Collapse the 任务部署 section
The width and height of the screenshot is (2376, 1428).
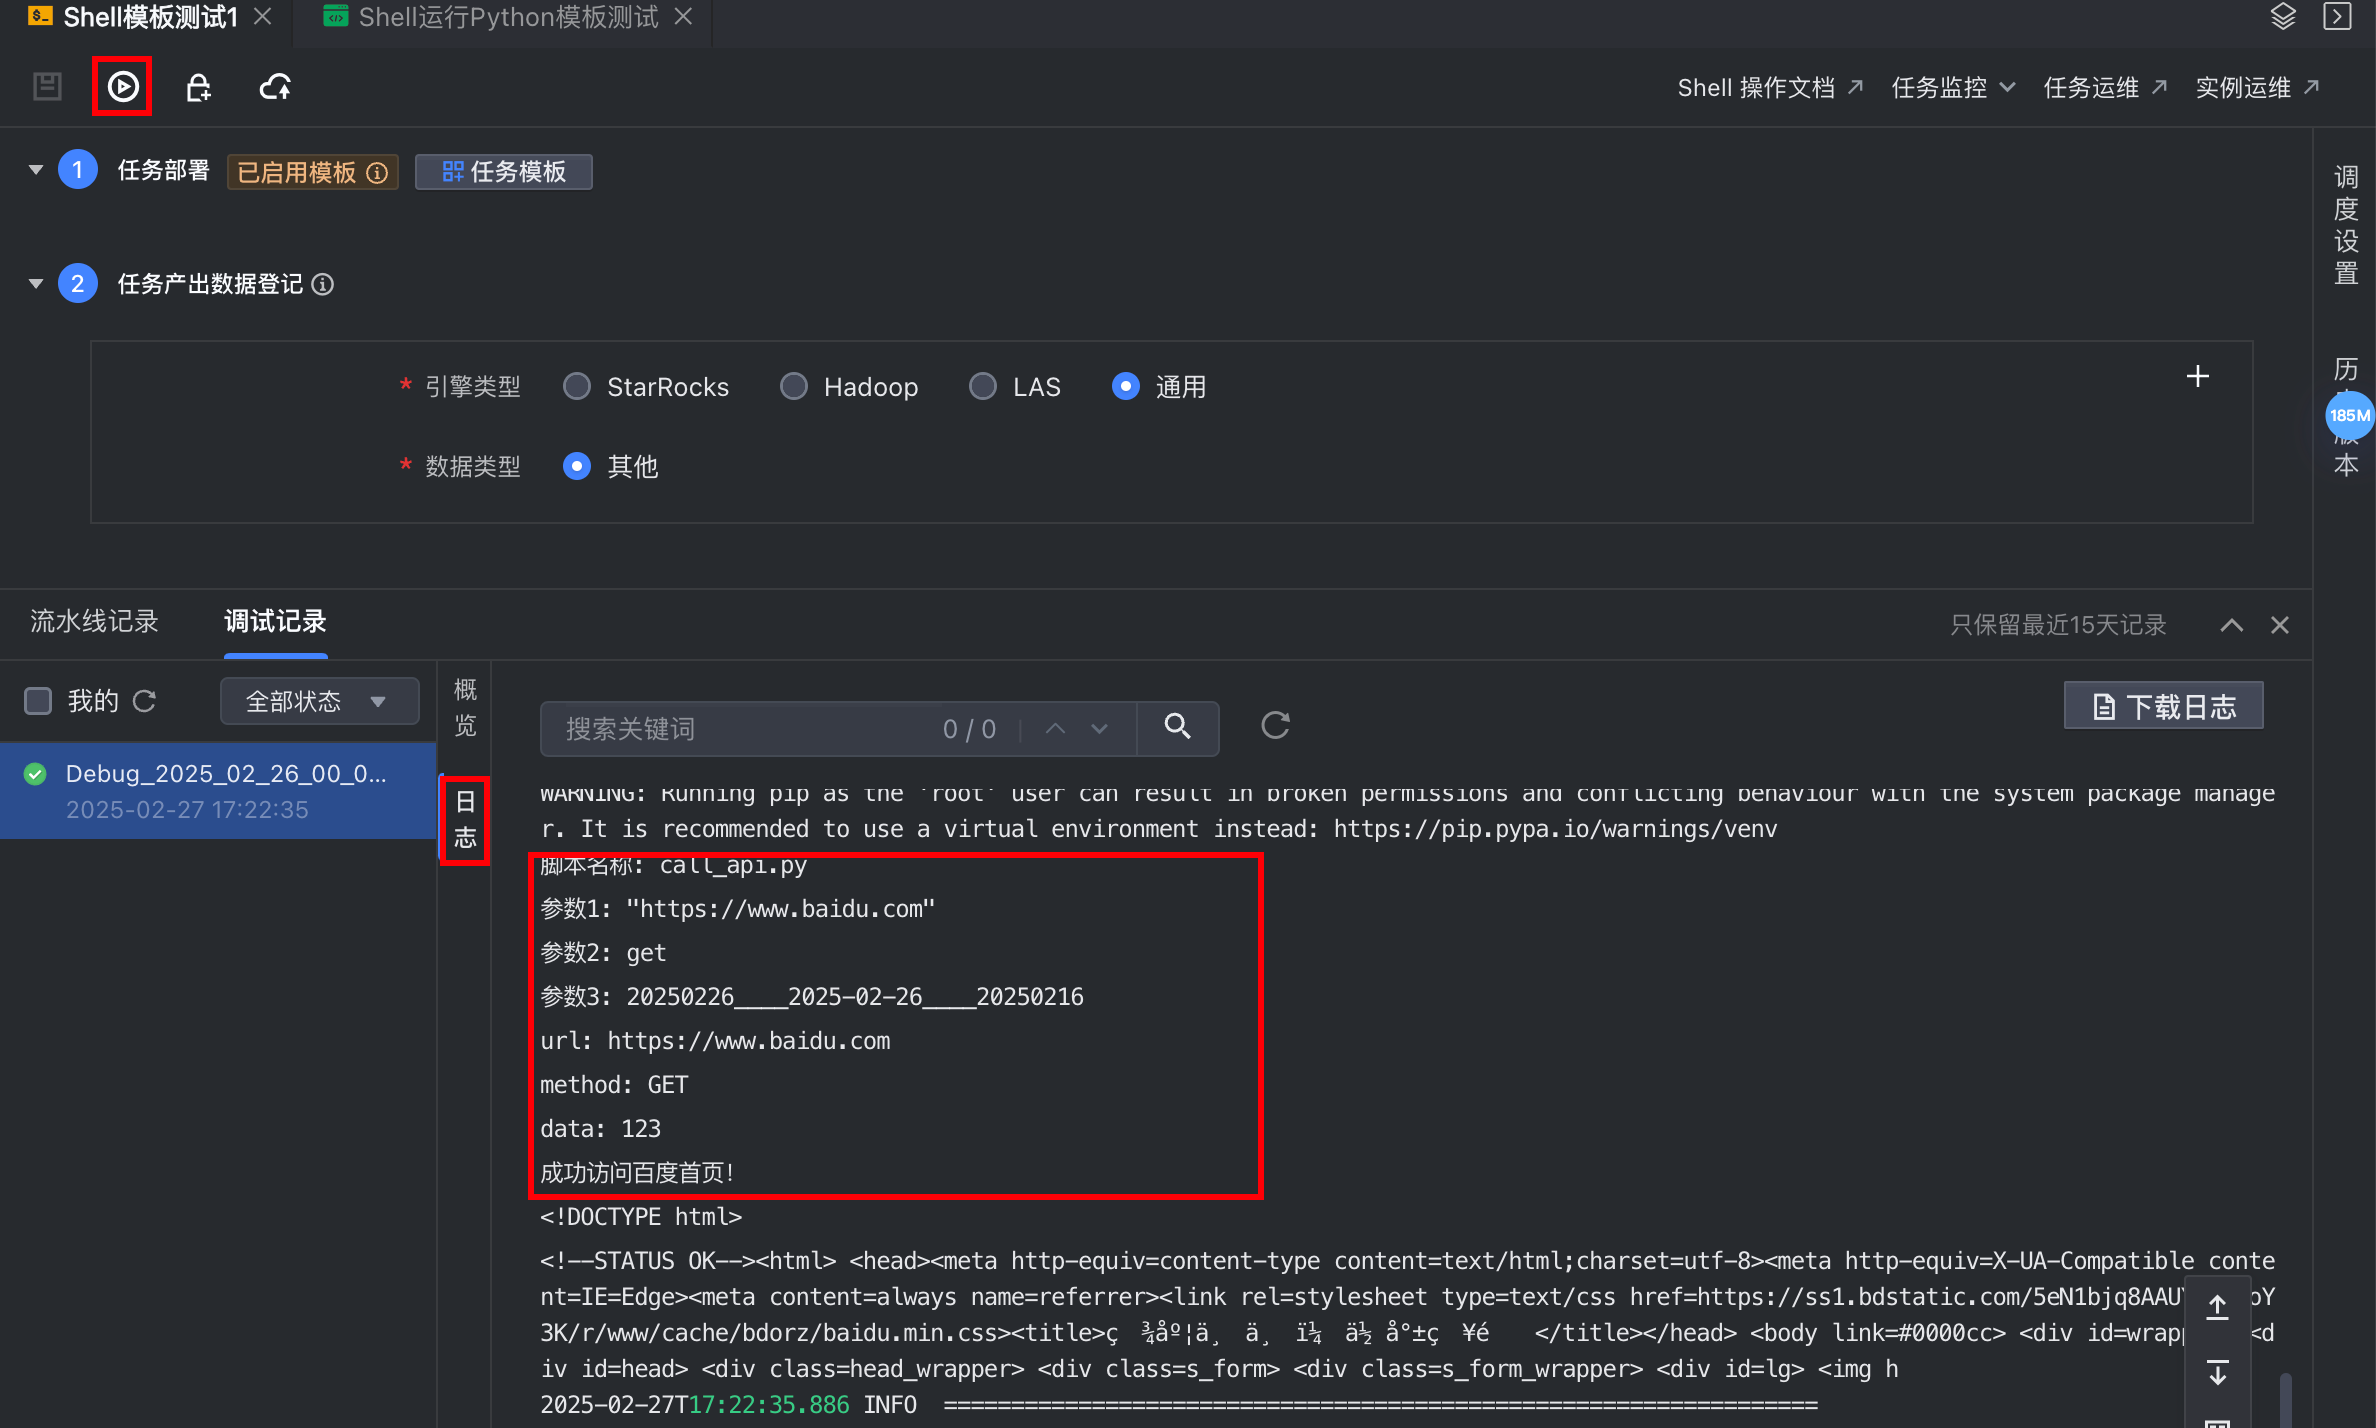coord(36,170)
